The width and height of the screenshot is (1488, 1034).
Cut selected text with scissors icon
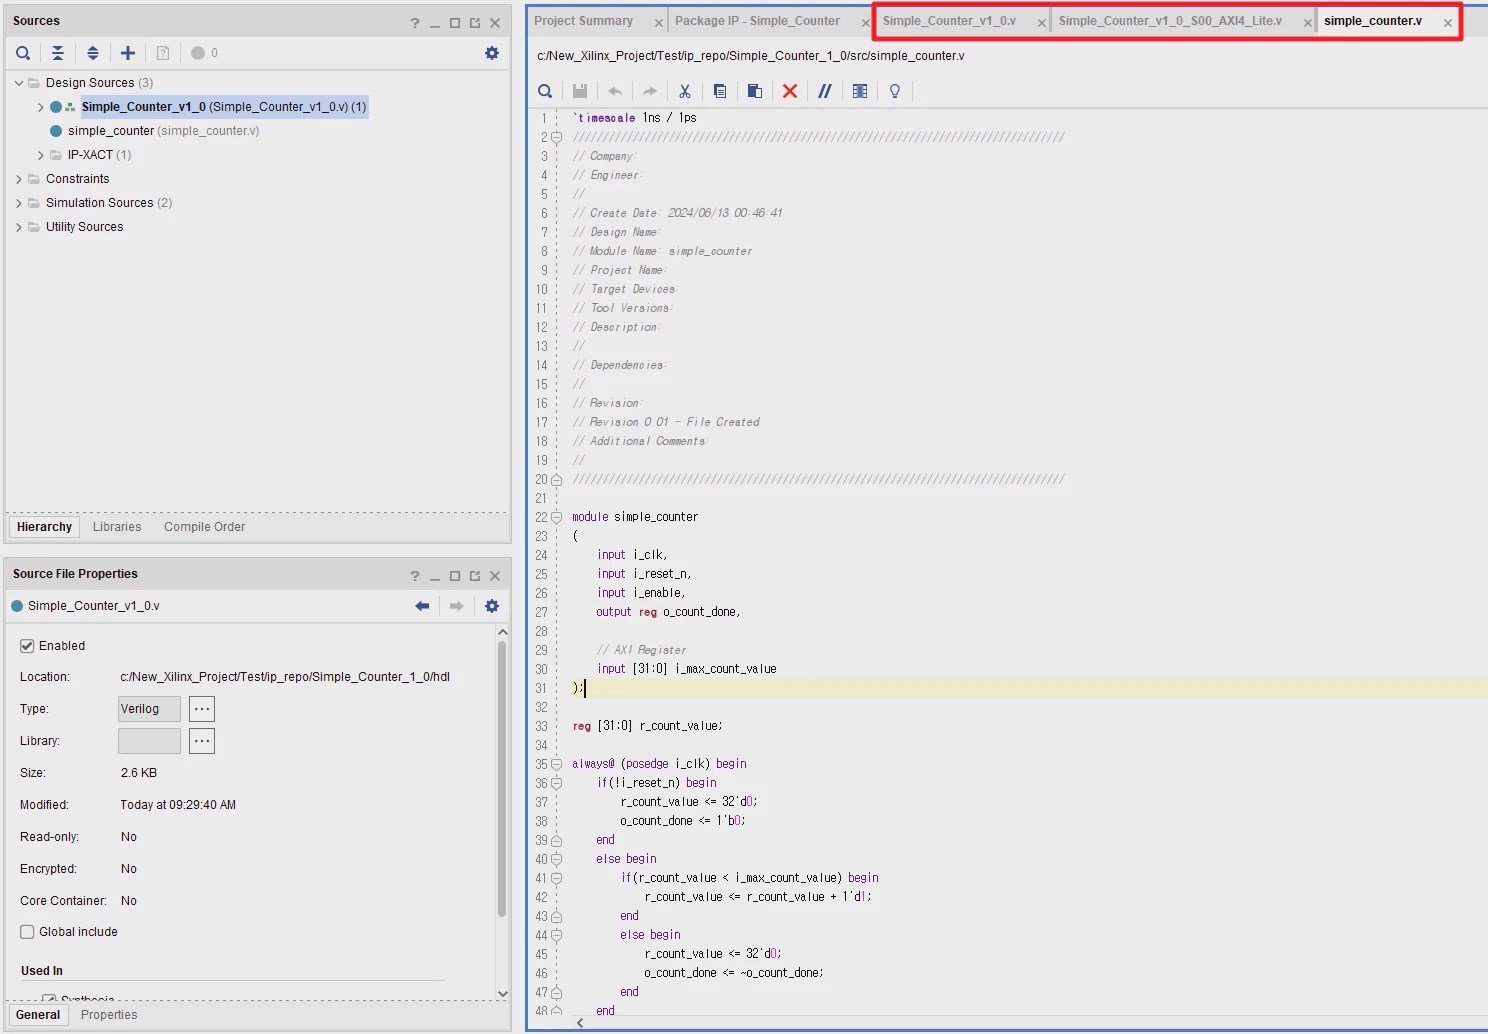coord(685,91)
